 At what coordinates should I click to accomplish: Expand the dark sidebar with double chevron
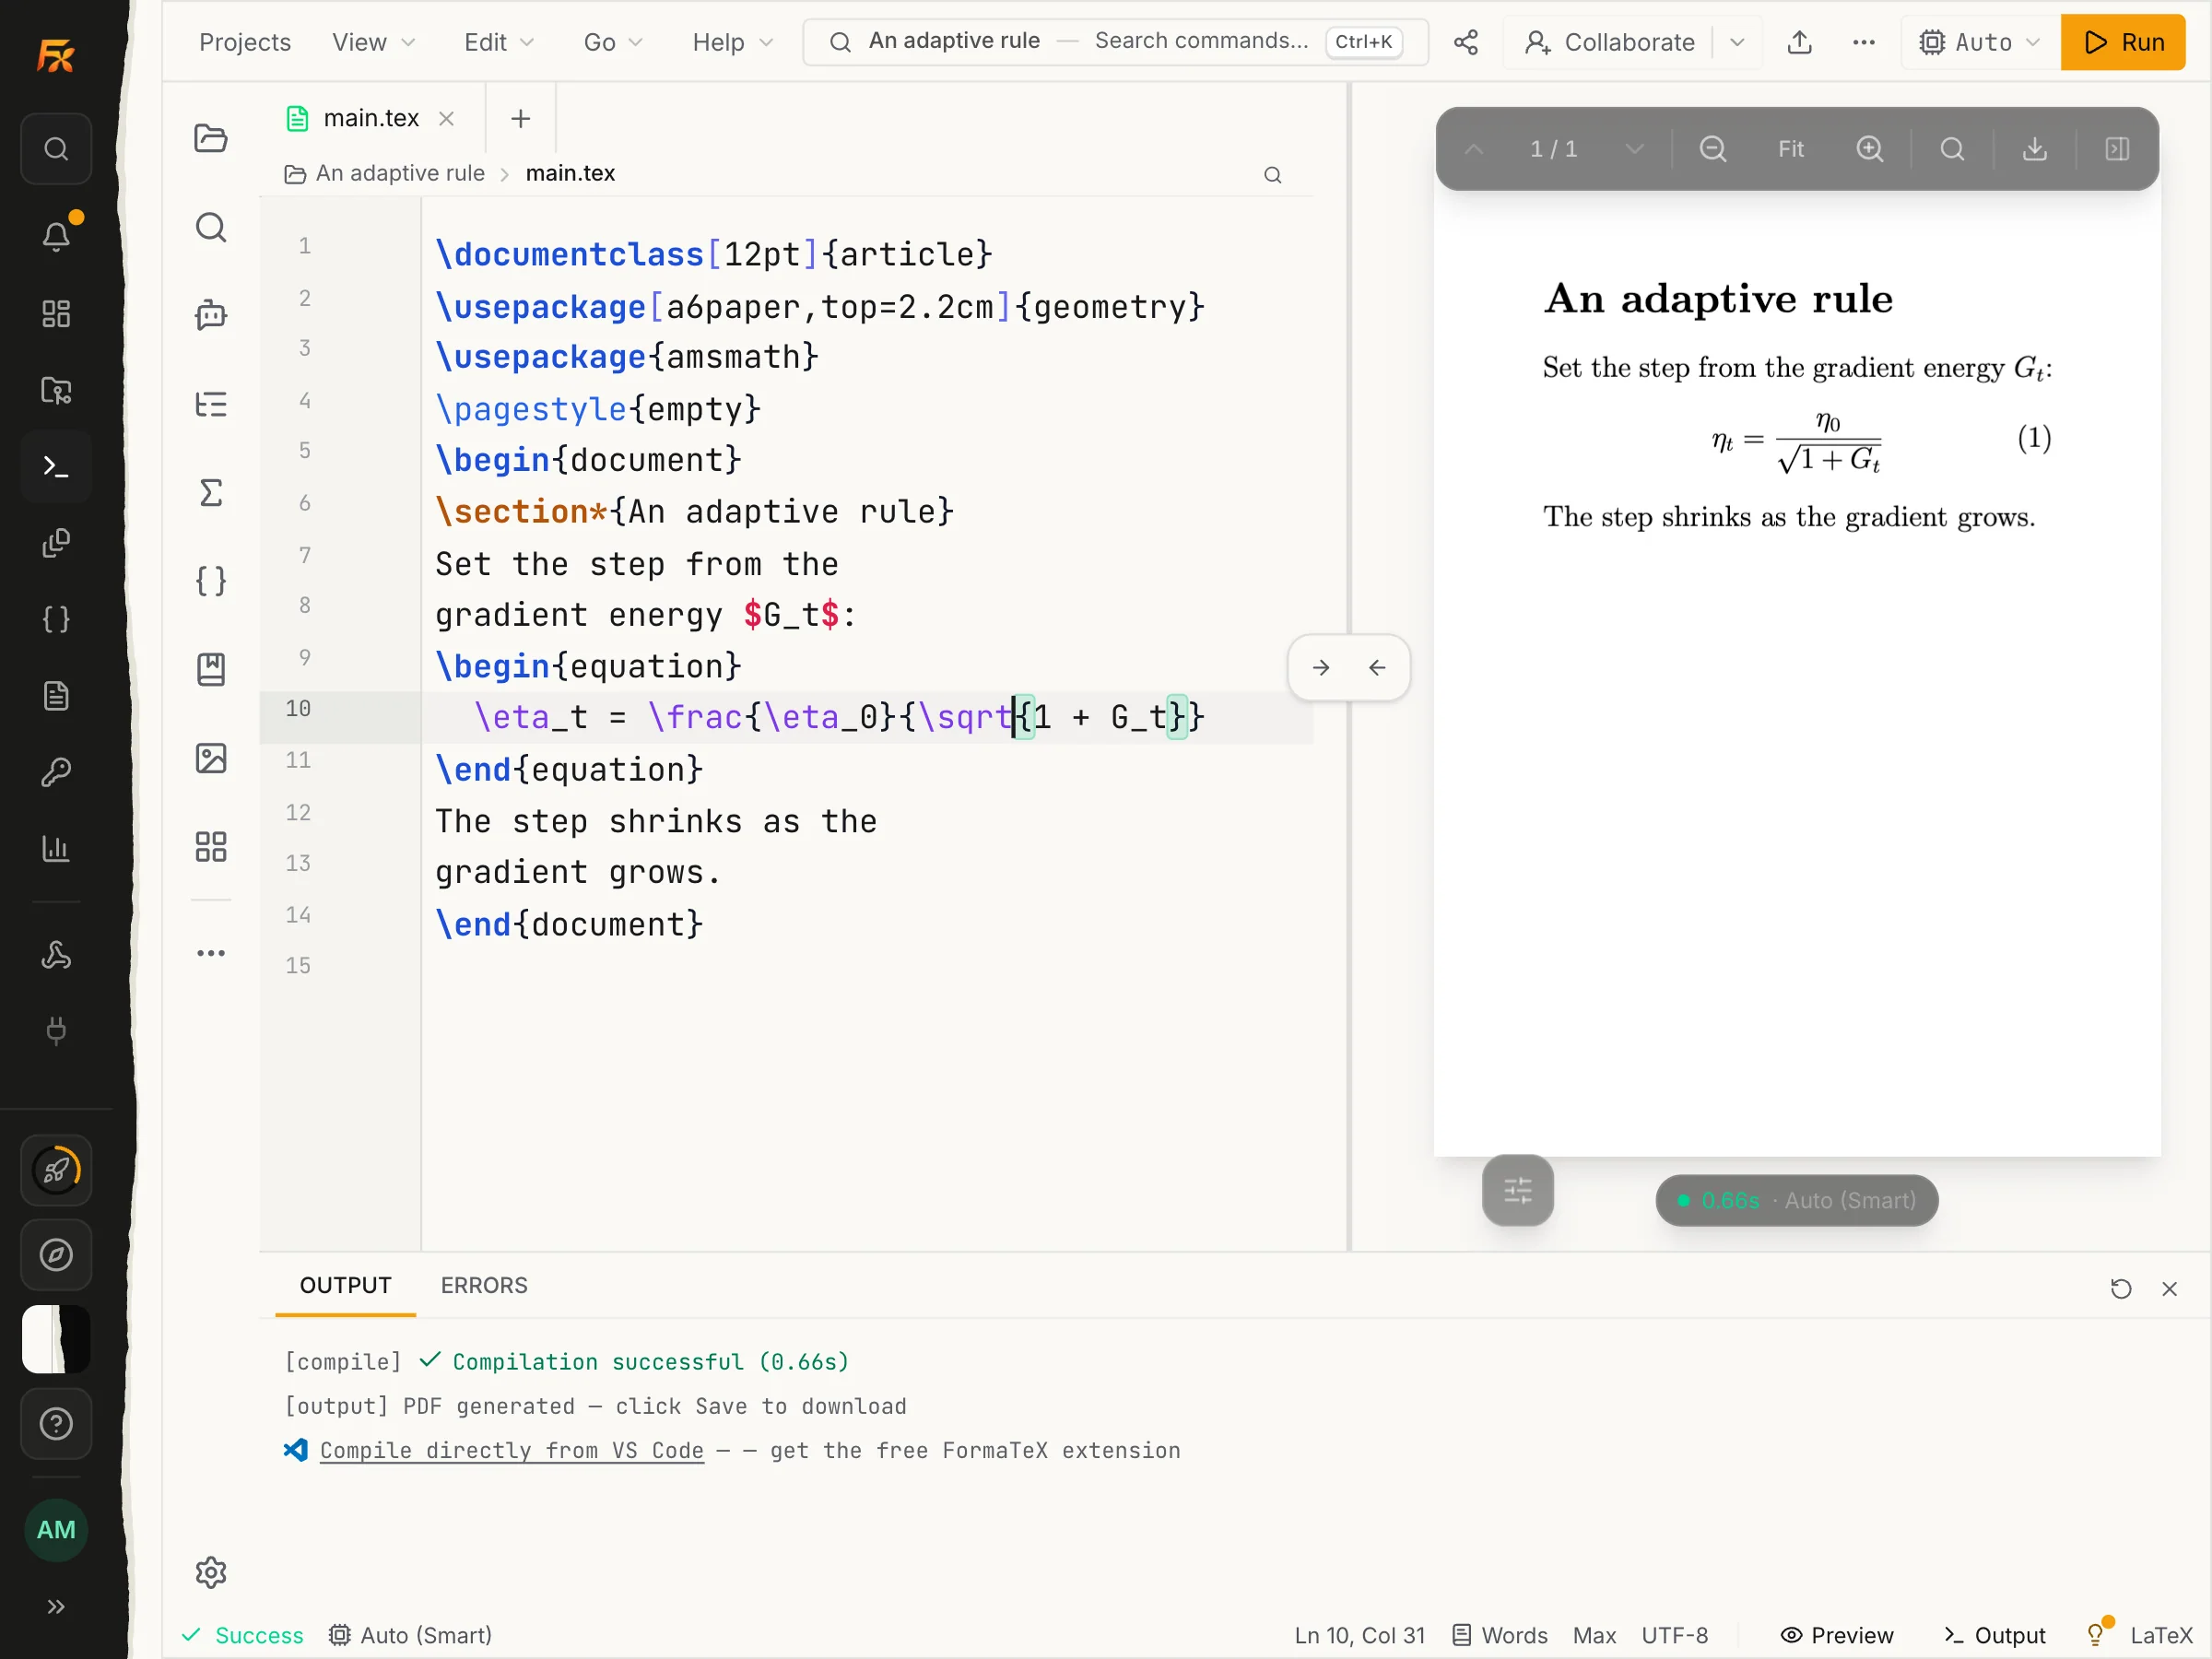(x=56, y=1606)
